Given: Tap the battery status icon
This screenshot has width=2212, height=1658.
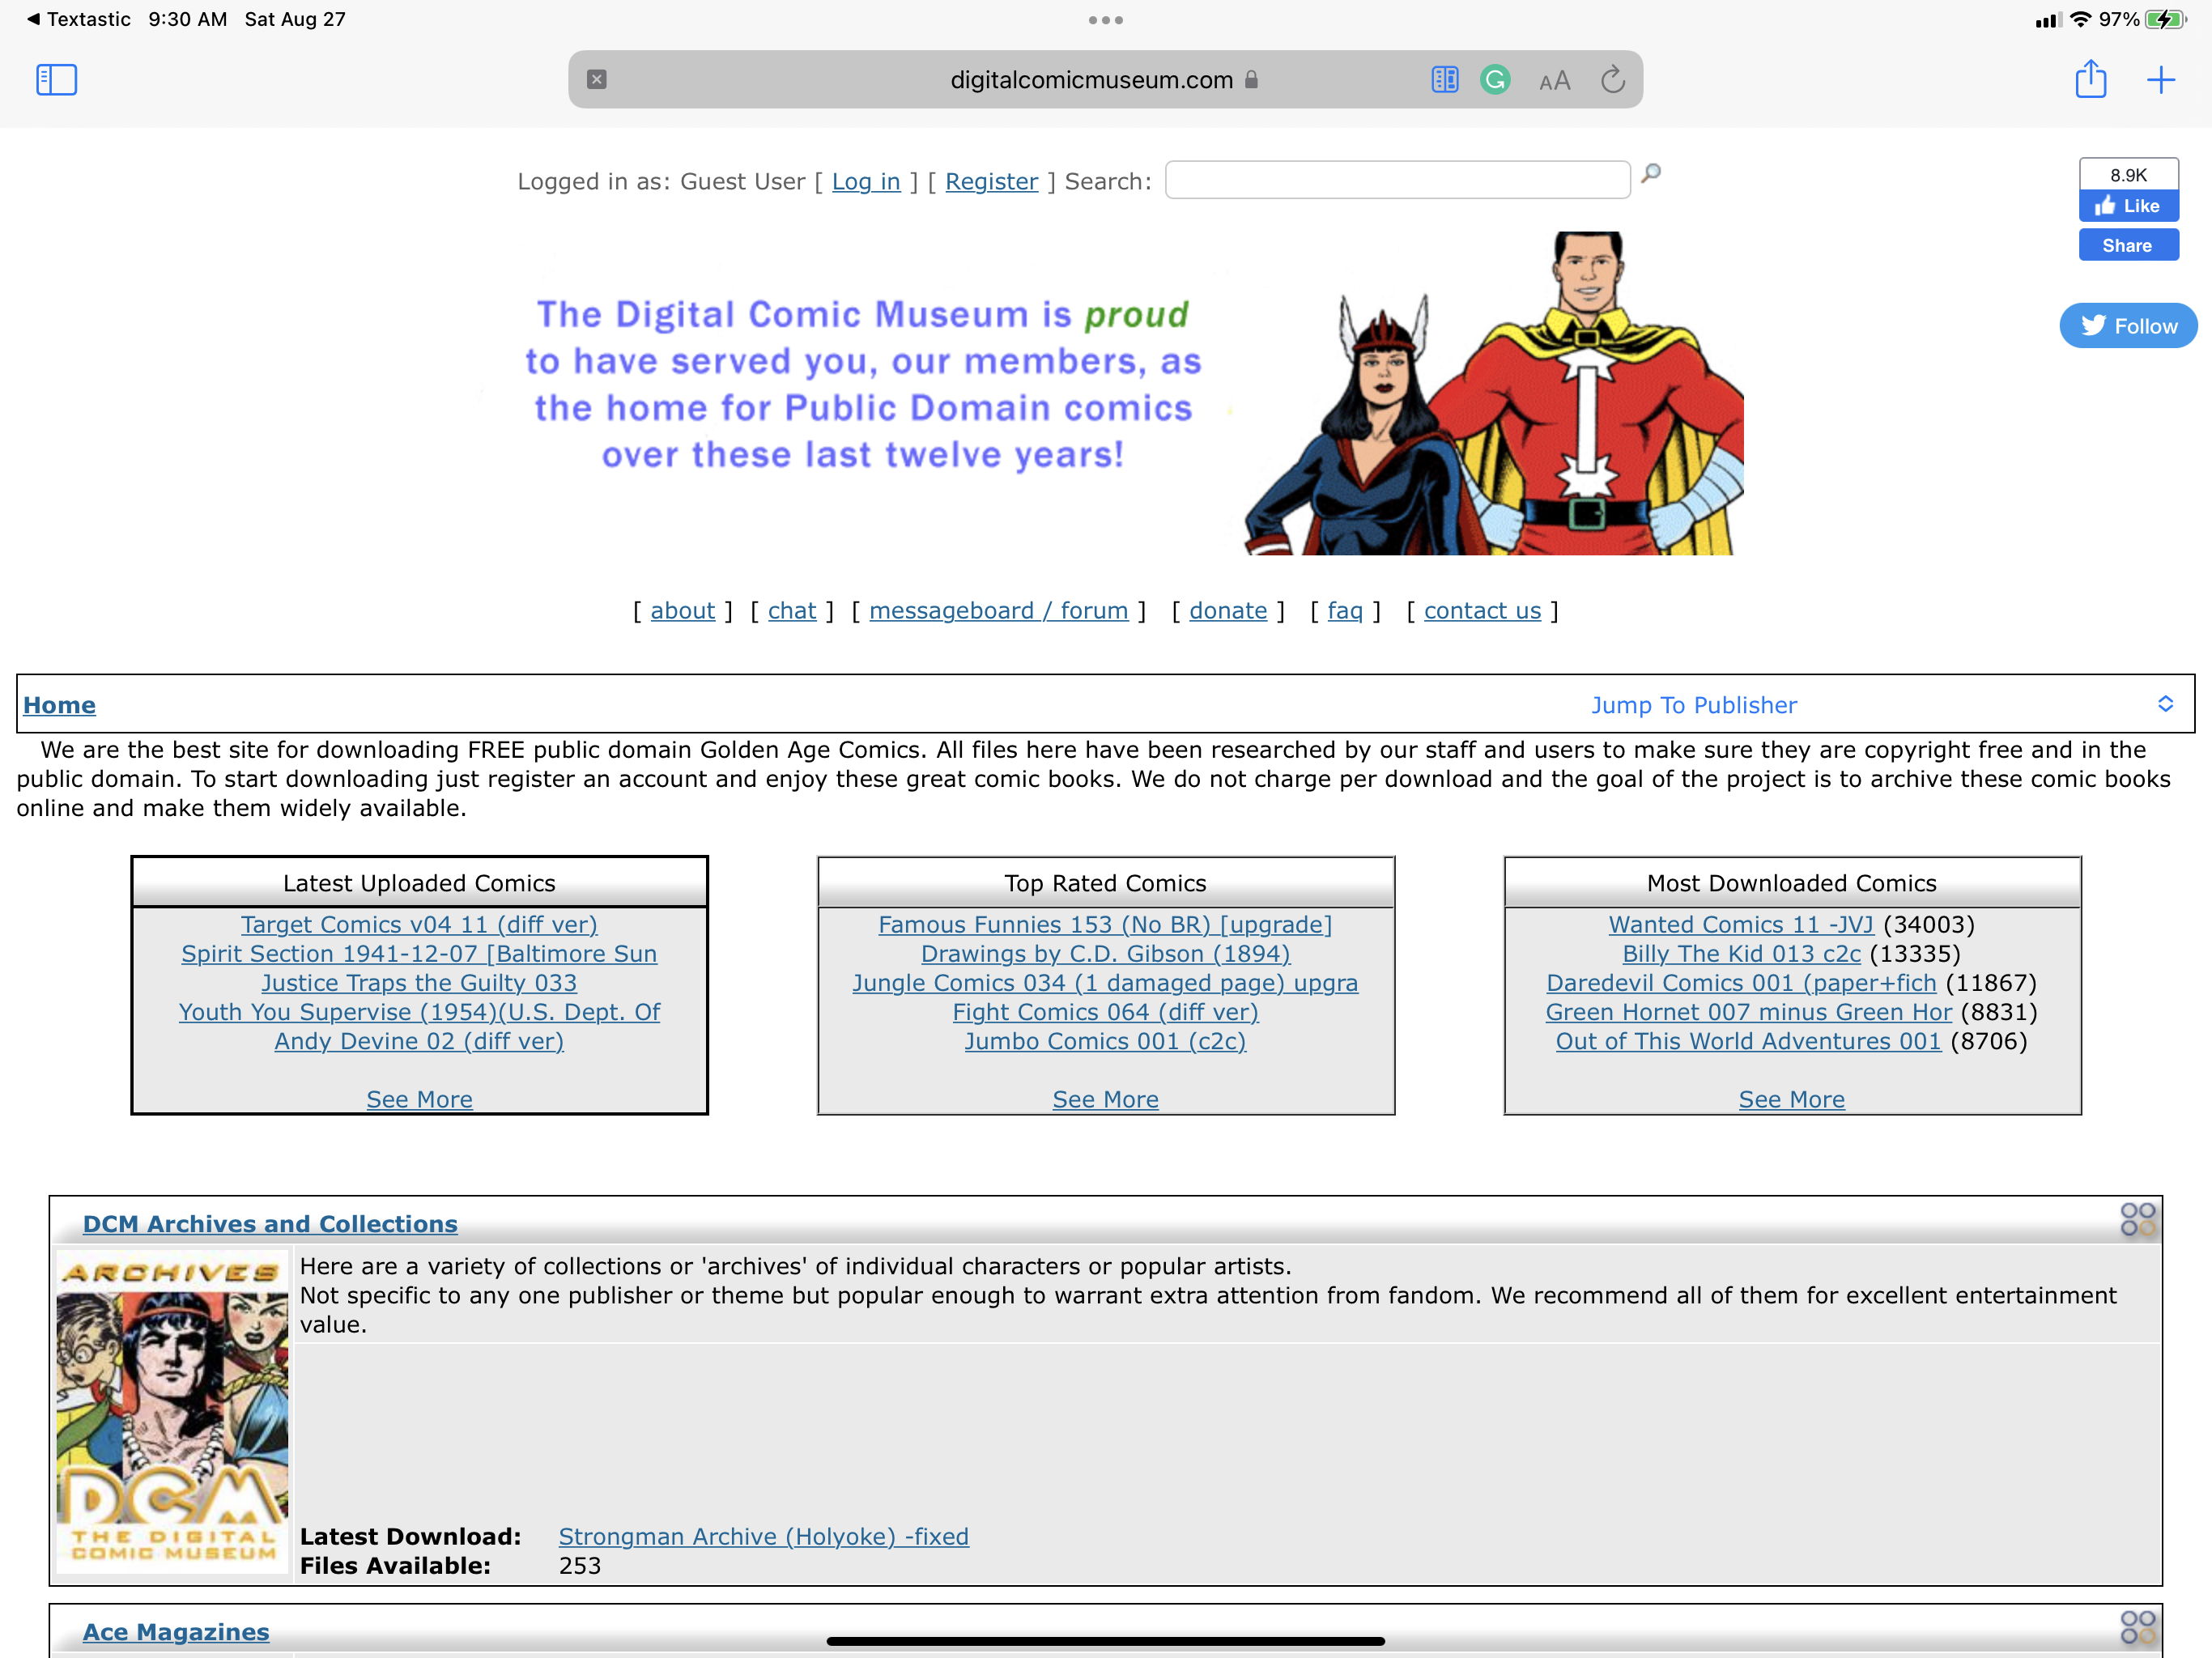Looking at the screenshot, I should coord(2165,19).
